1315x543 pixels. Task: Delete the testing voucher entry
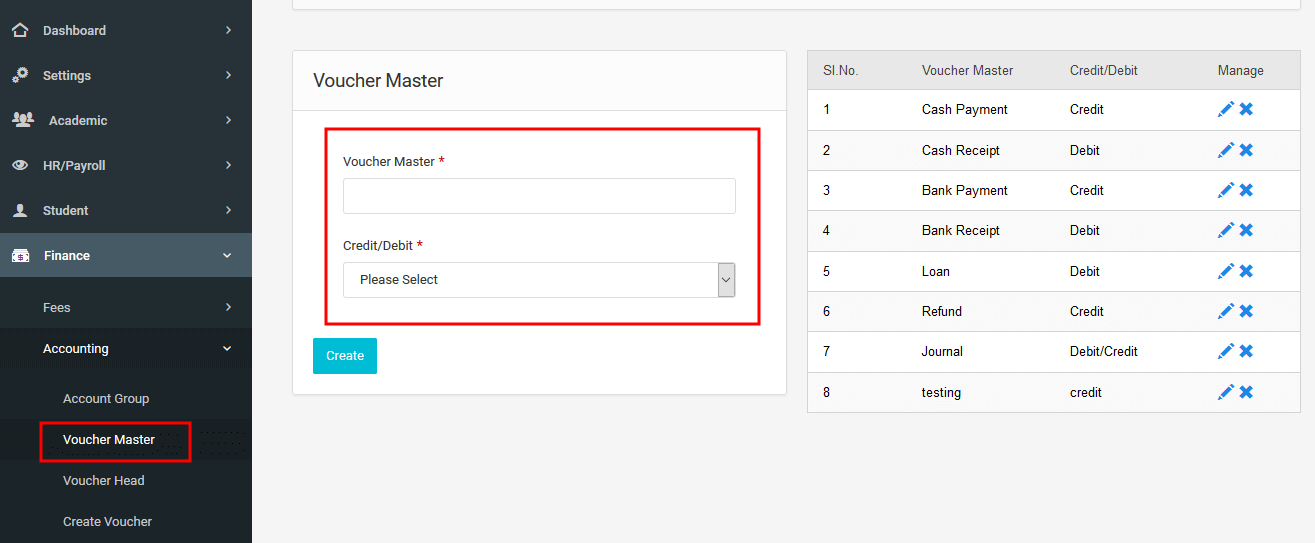pos(1246,392)
